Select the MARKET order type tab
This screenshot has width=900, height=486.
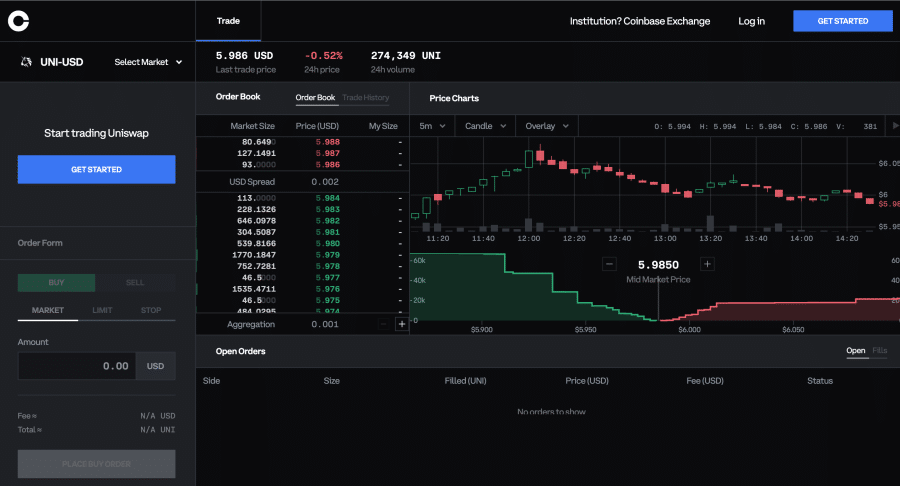click(48, 310)
